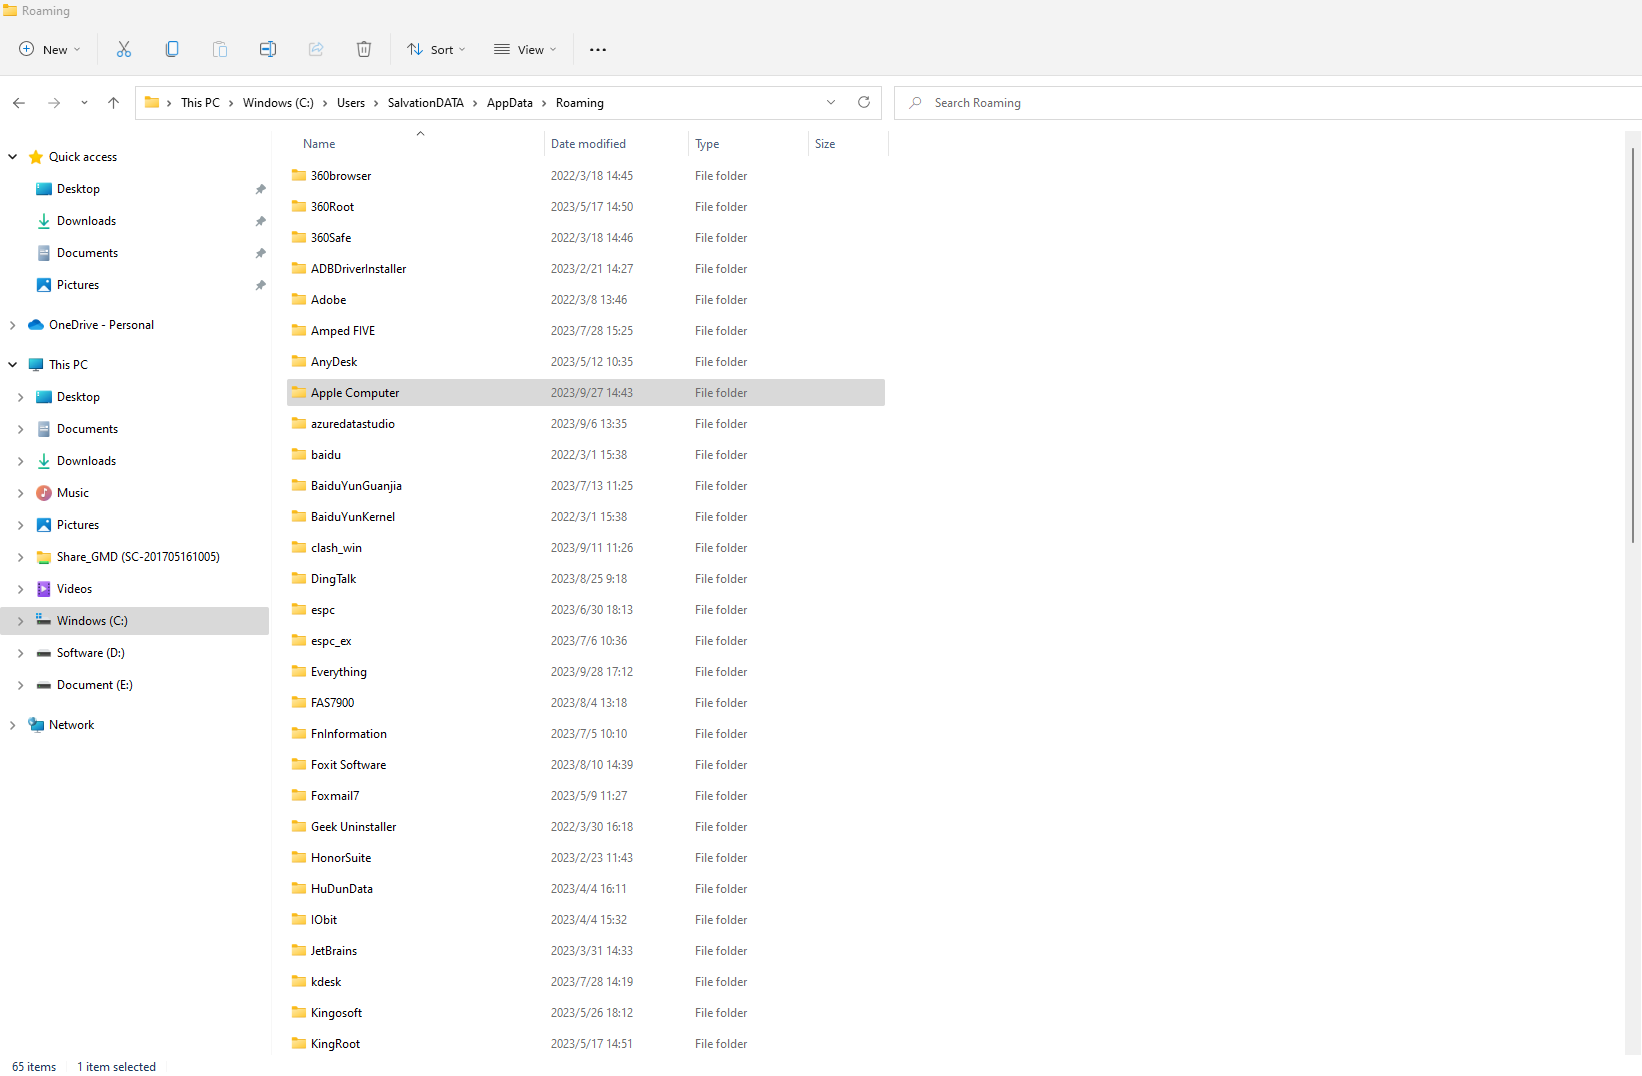The height and width of the screenshot is (1076, 1642).
Task: Open OneDrive - Personal in sidebar
Action: [101, 325]
